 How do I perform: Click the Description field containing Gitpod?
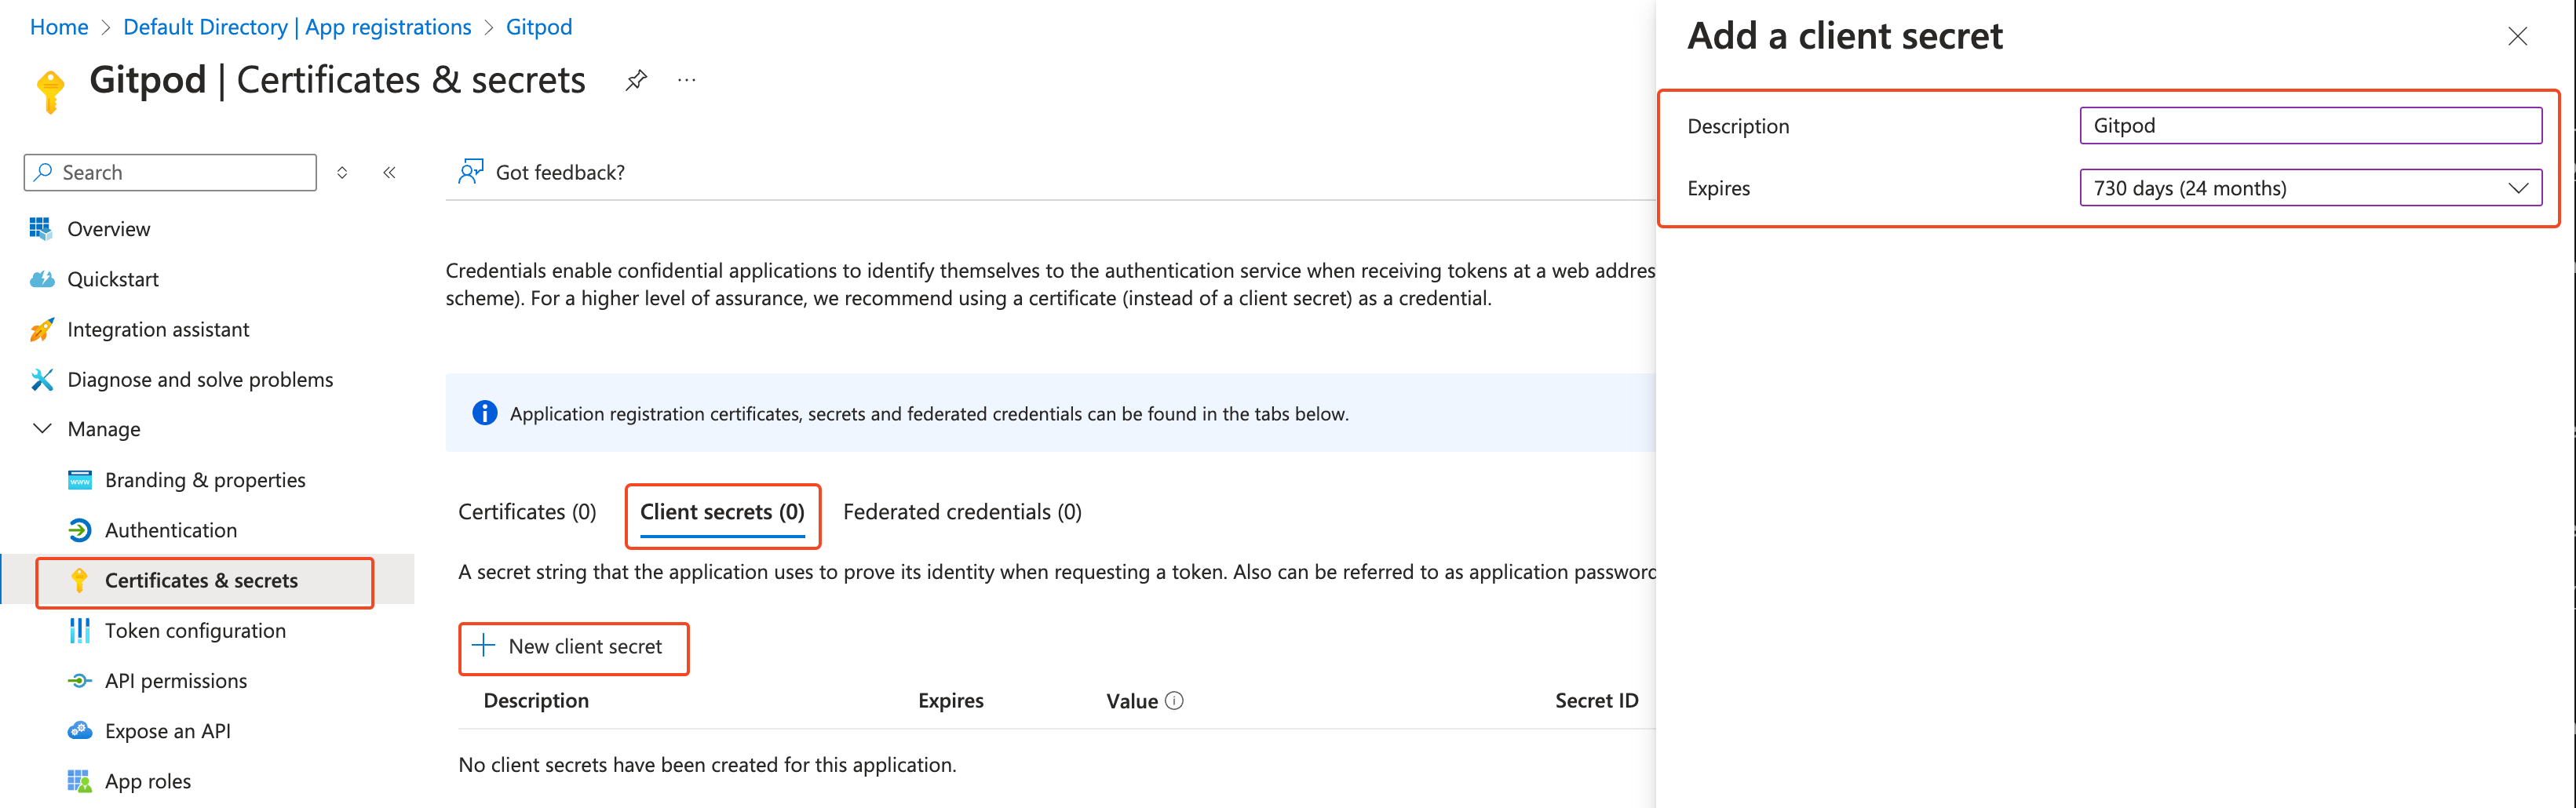[2310, 125]
